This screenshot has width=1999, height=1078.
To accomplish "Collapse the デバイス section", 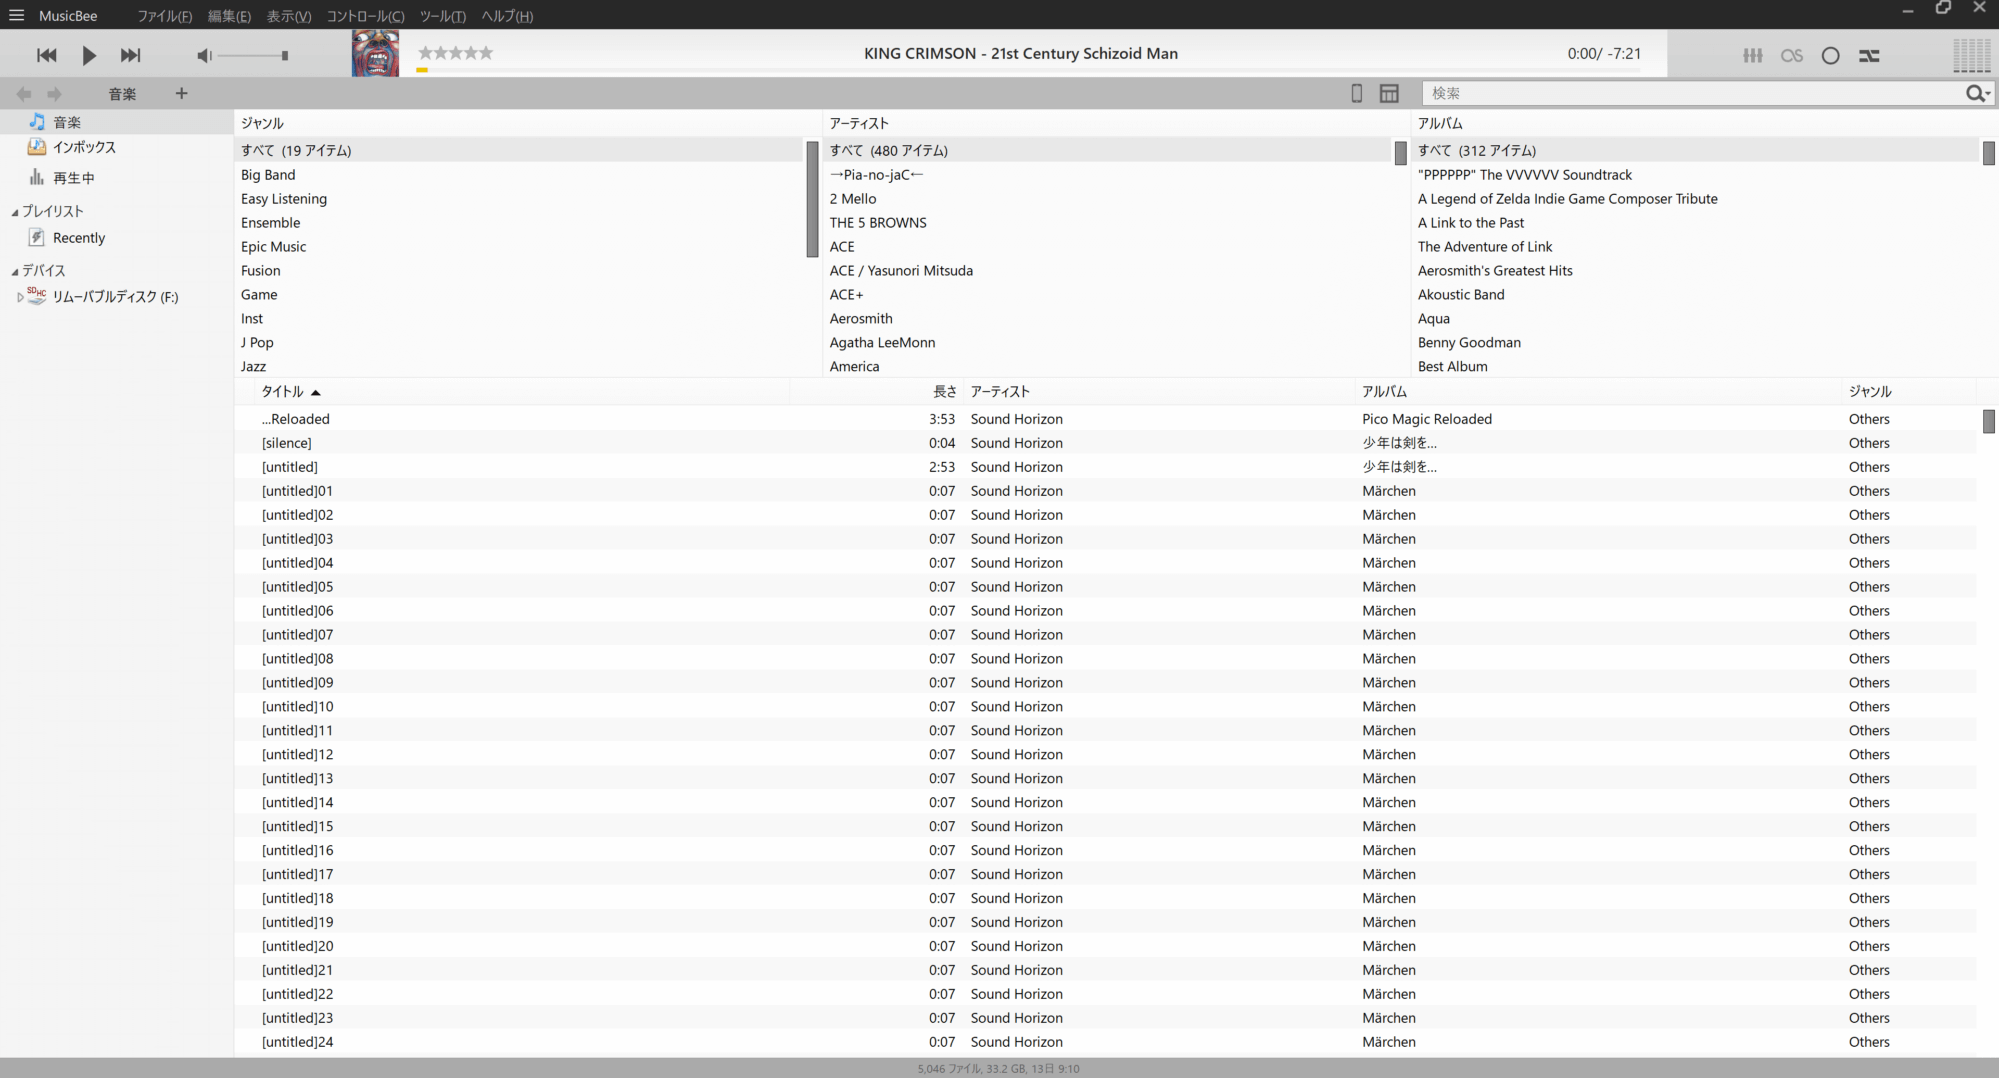I will (x=15, y=271).
